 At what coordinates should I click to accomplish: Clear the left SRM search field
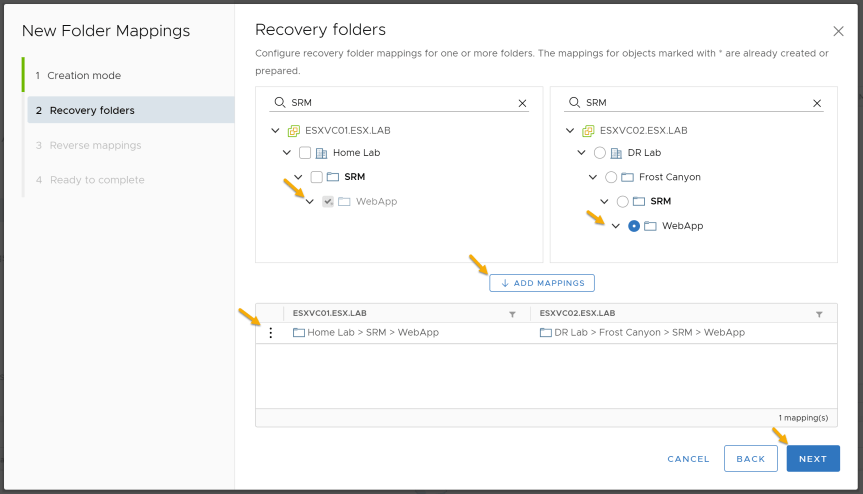click(x=522, y=103)
